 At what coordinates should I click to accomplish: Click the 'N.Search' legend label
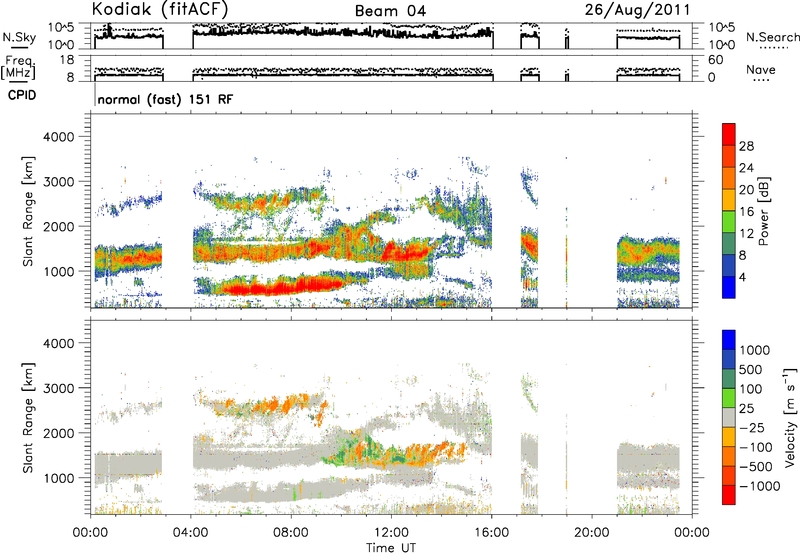pos(772,37)
